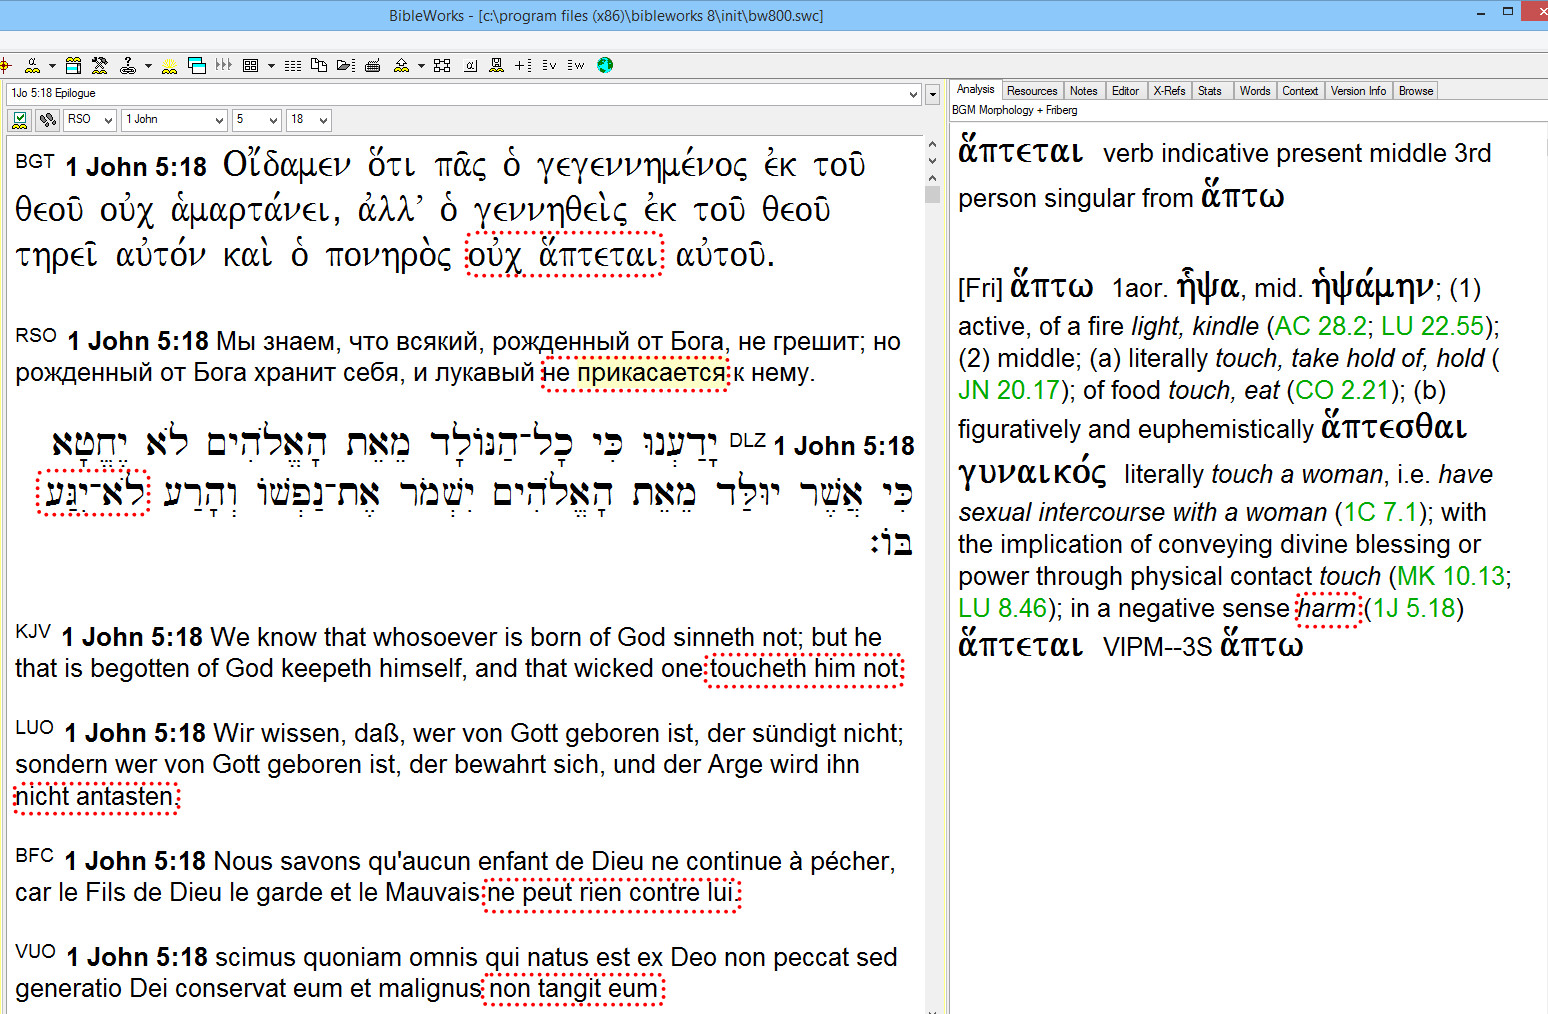Click the keyboard toolbar icon
Image resolution: width=1548 pixels, height=1014 pixels.
[372, 66]
